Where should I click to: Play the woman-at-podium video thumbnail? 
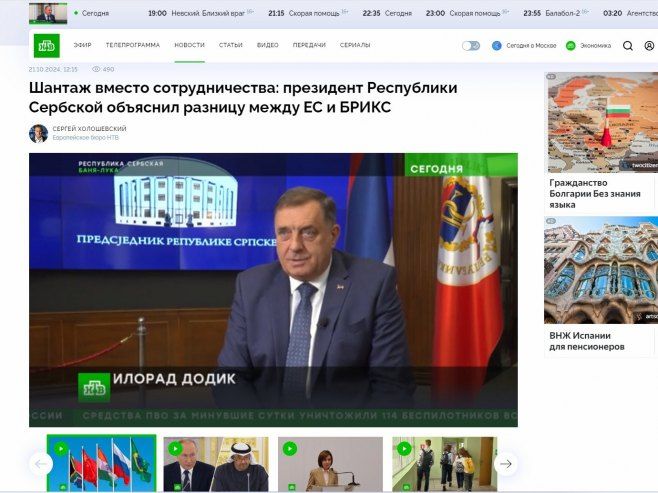pos(330,463)
